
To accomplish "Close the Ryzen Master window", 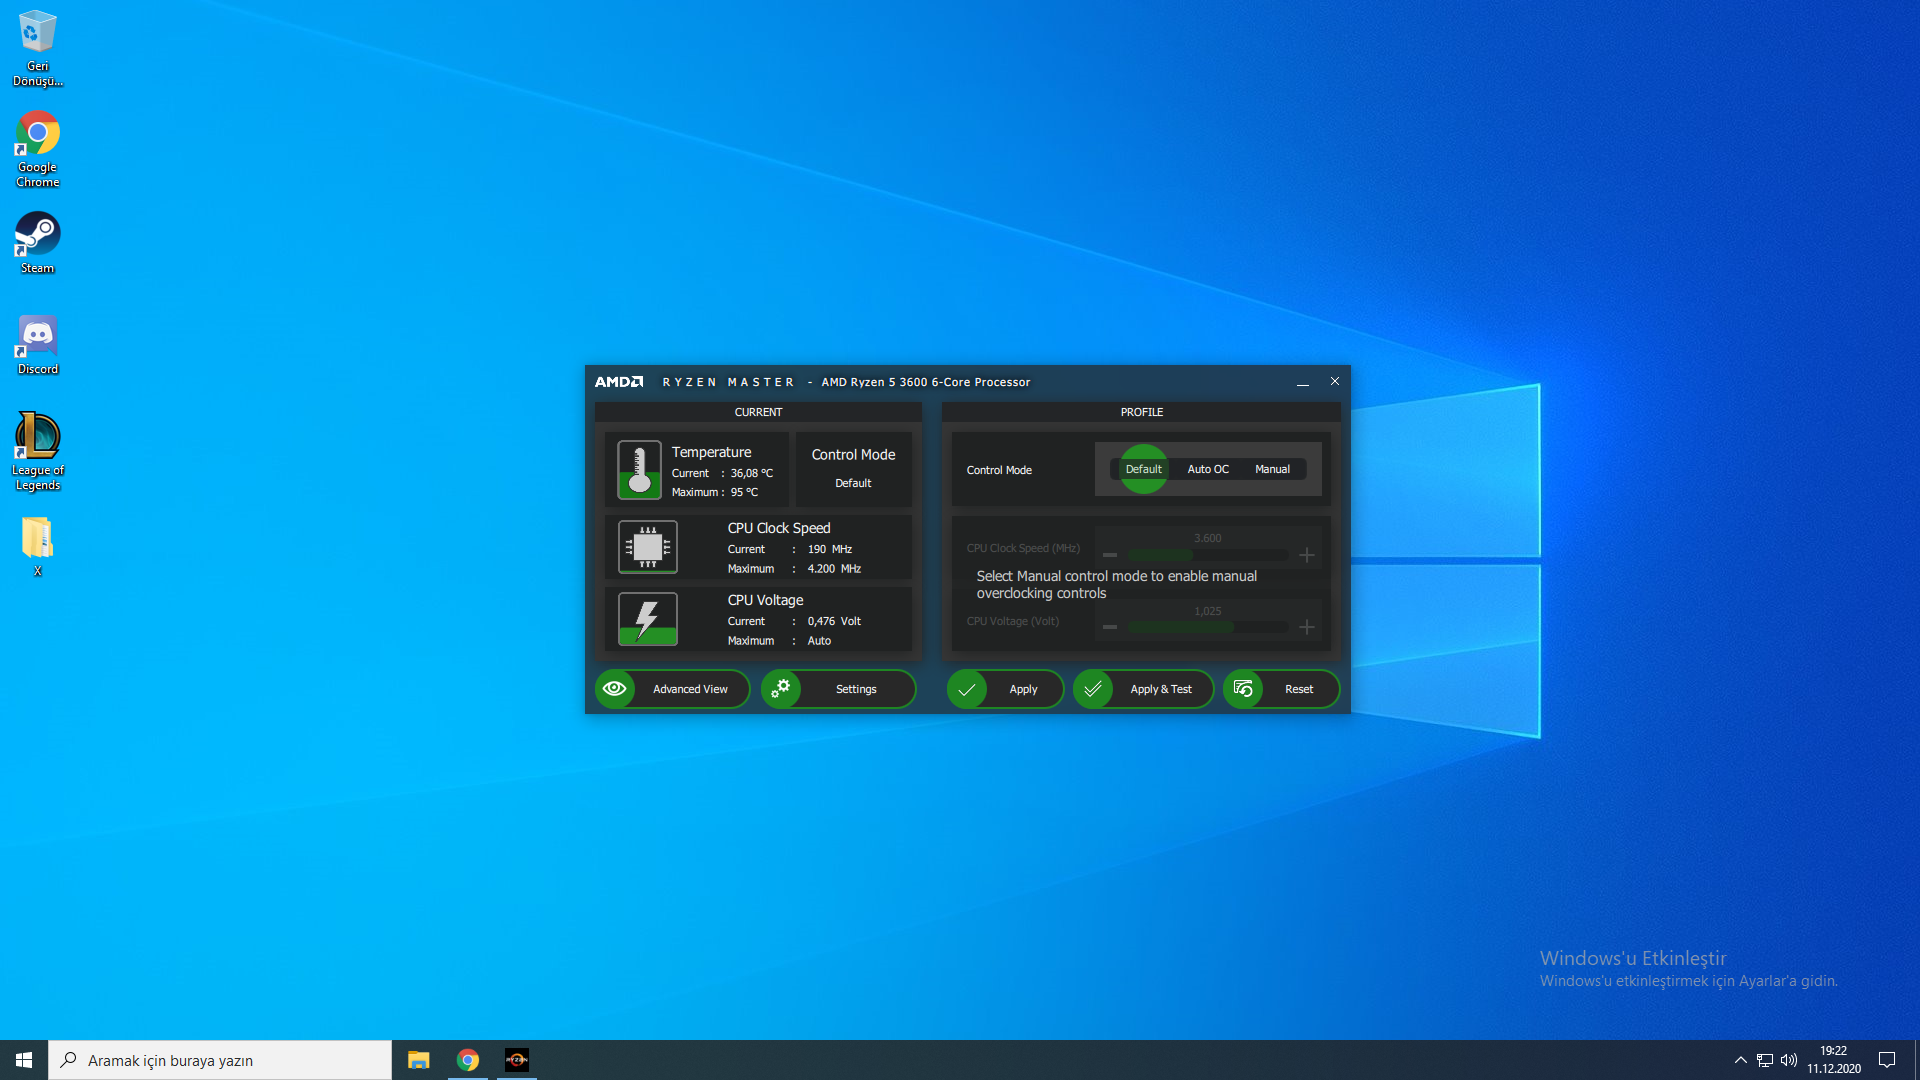I will click(x=1334, y=382).
